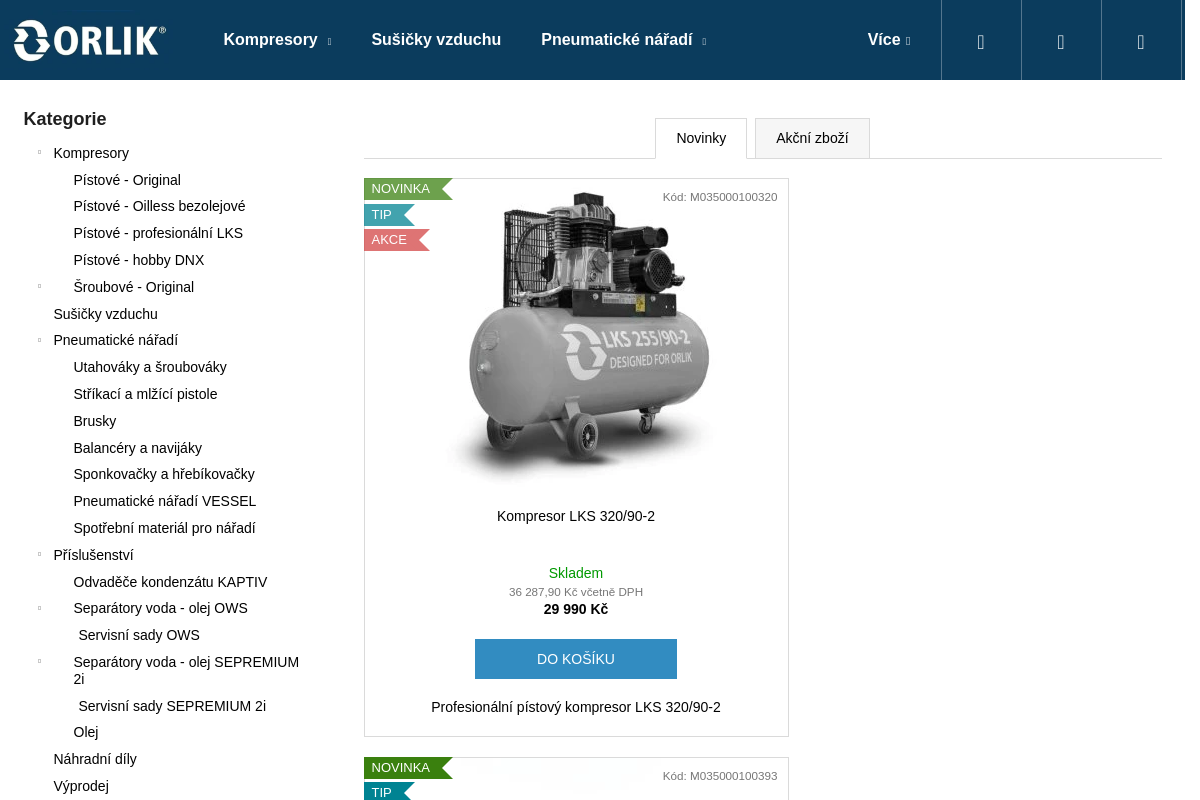Viewport: 1200px width, 800px height.
Task: Select Utahováky a šroubováky category
Action: 150,367
